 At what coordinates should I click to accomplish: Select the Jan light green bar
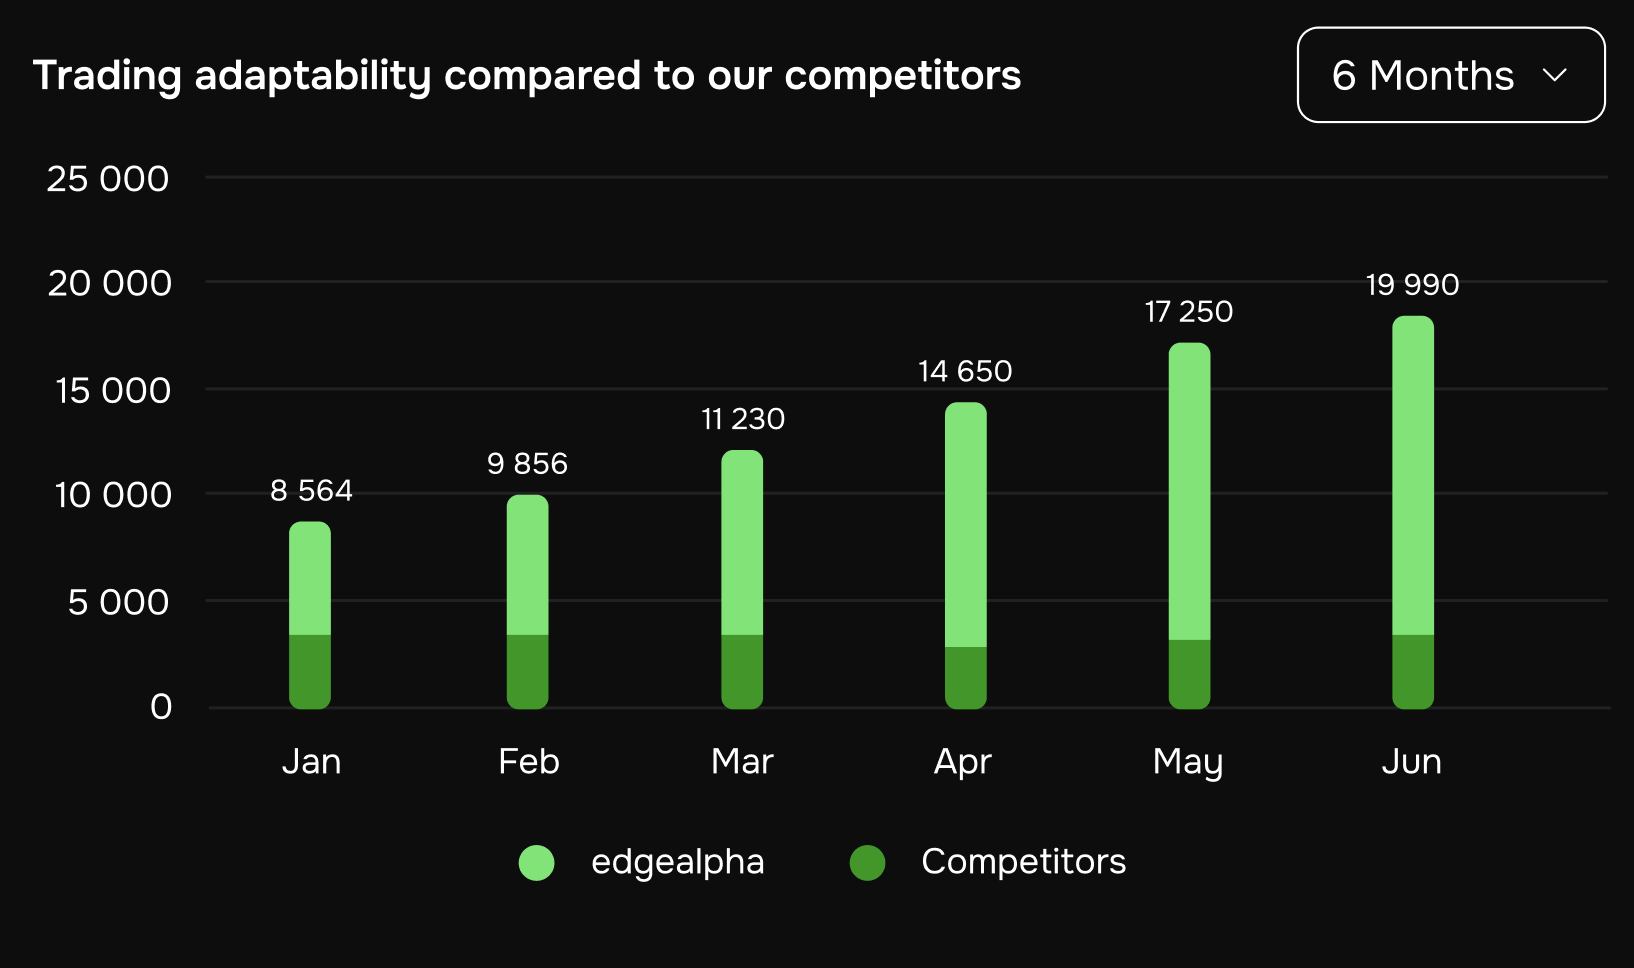310,578
